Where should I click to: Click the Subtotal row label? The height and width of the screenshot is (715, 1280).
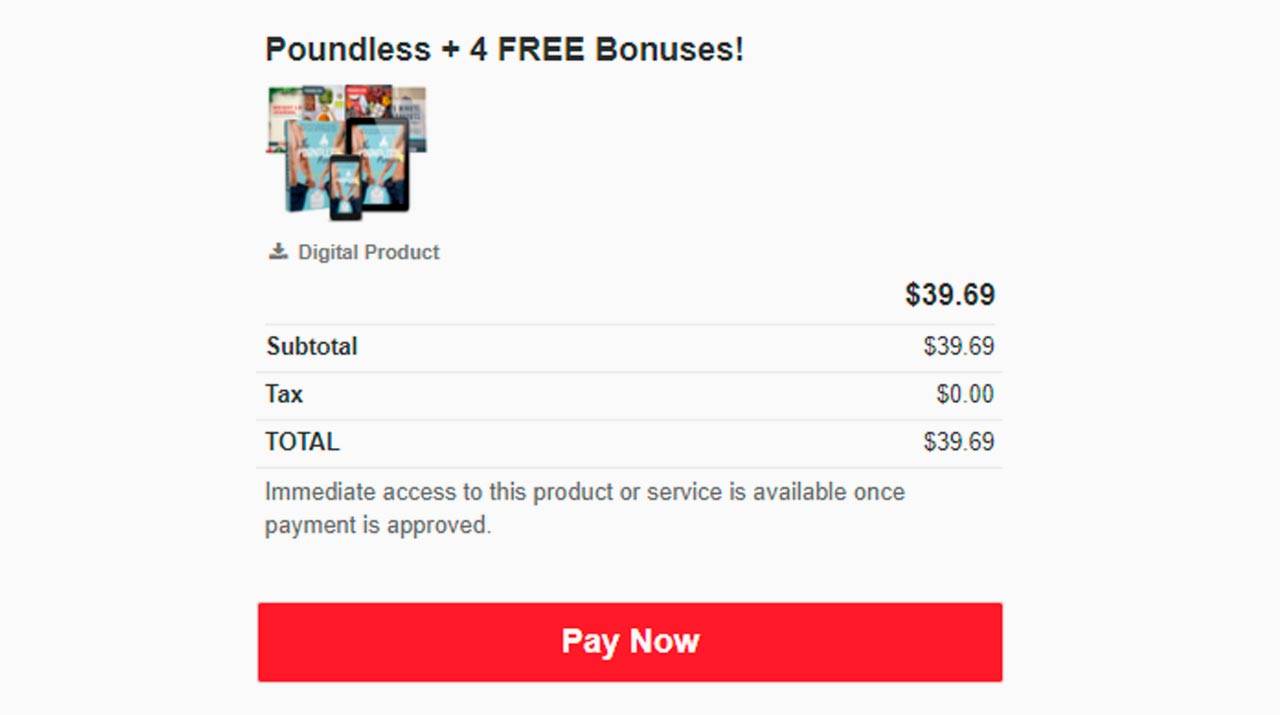point(311,347)
